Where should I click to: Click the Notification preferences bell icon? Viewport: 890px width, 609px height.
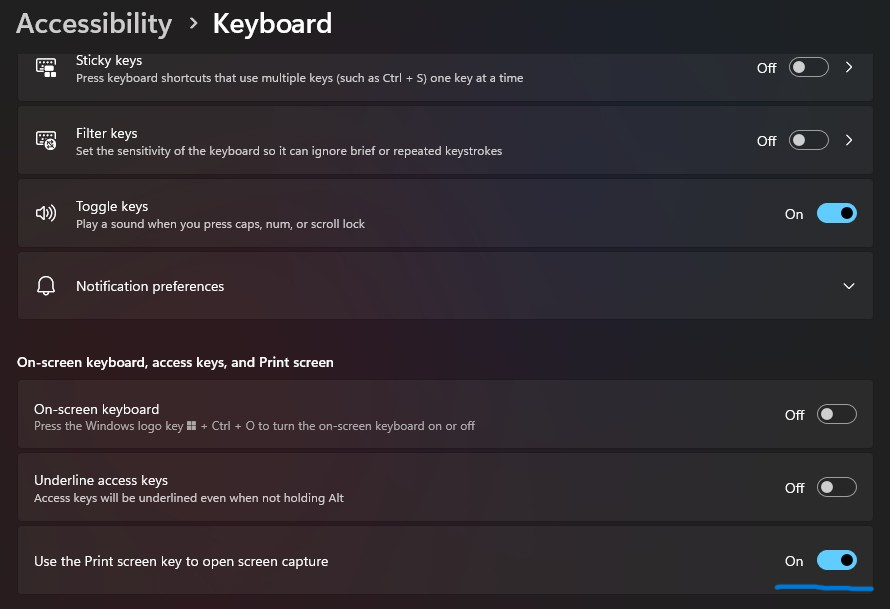[x=46, y=286]
